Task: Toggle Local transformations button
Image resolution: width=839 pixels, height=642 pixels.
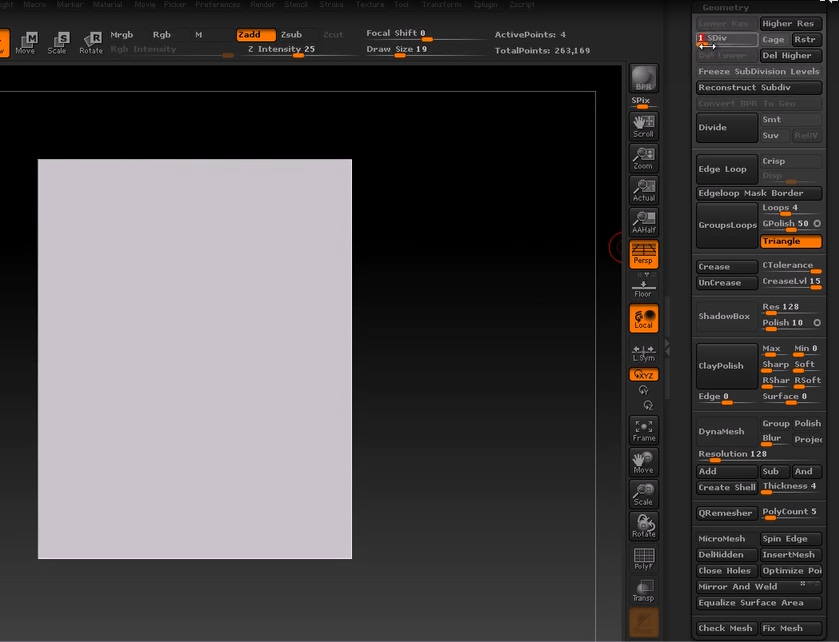Action: 644,318
